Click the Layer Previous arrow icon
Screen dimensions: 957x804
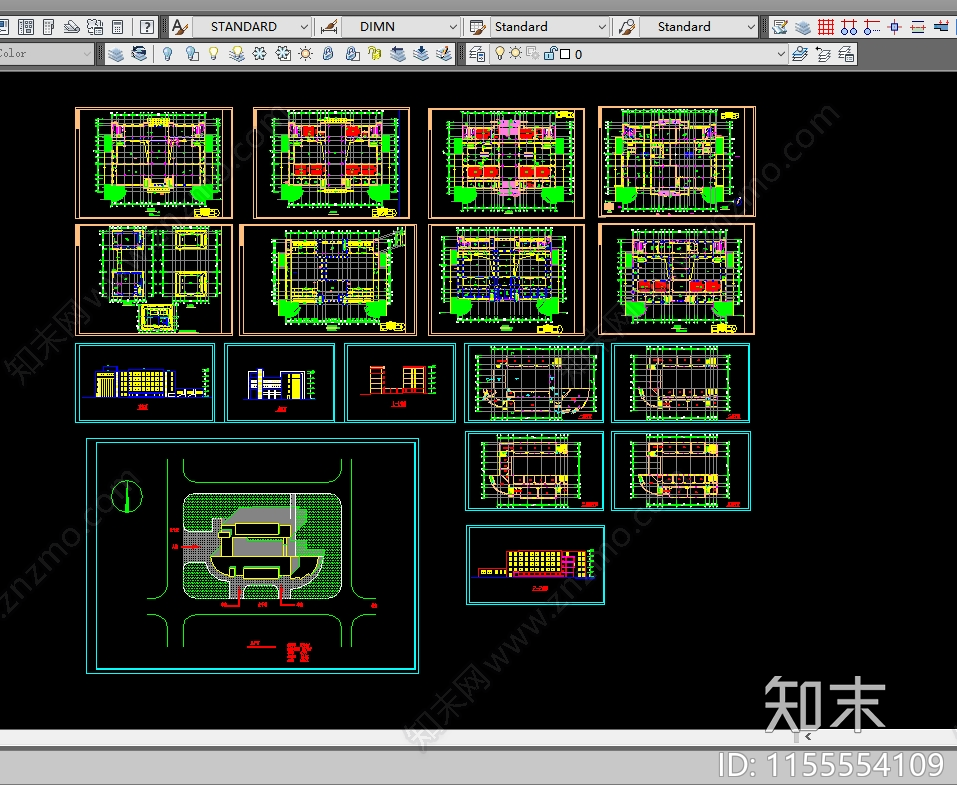tap(823, 54)
